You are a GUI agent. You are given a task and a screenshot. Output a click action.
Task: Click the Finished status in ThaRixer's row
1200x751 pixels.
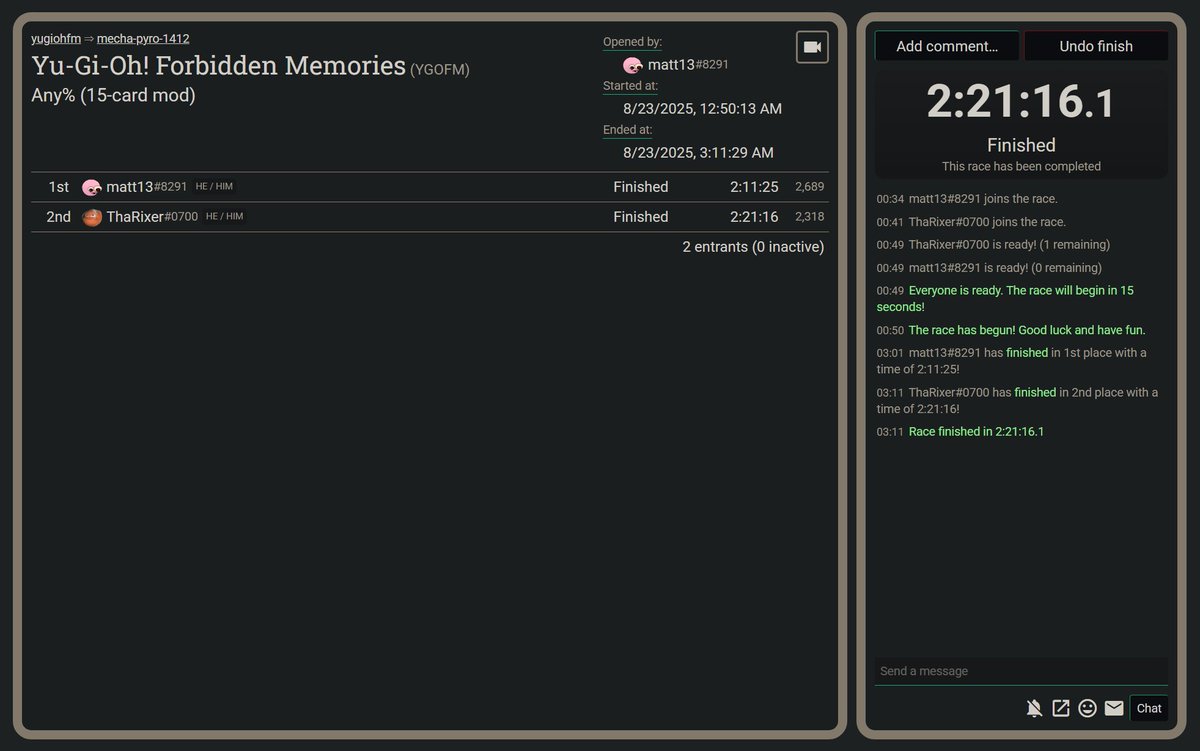(x=641, y=217)
